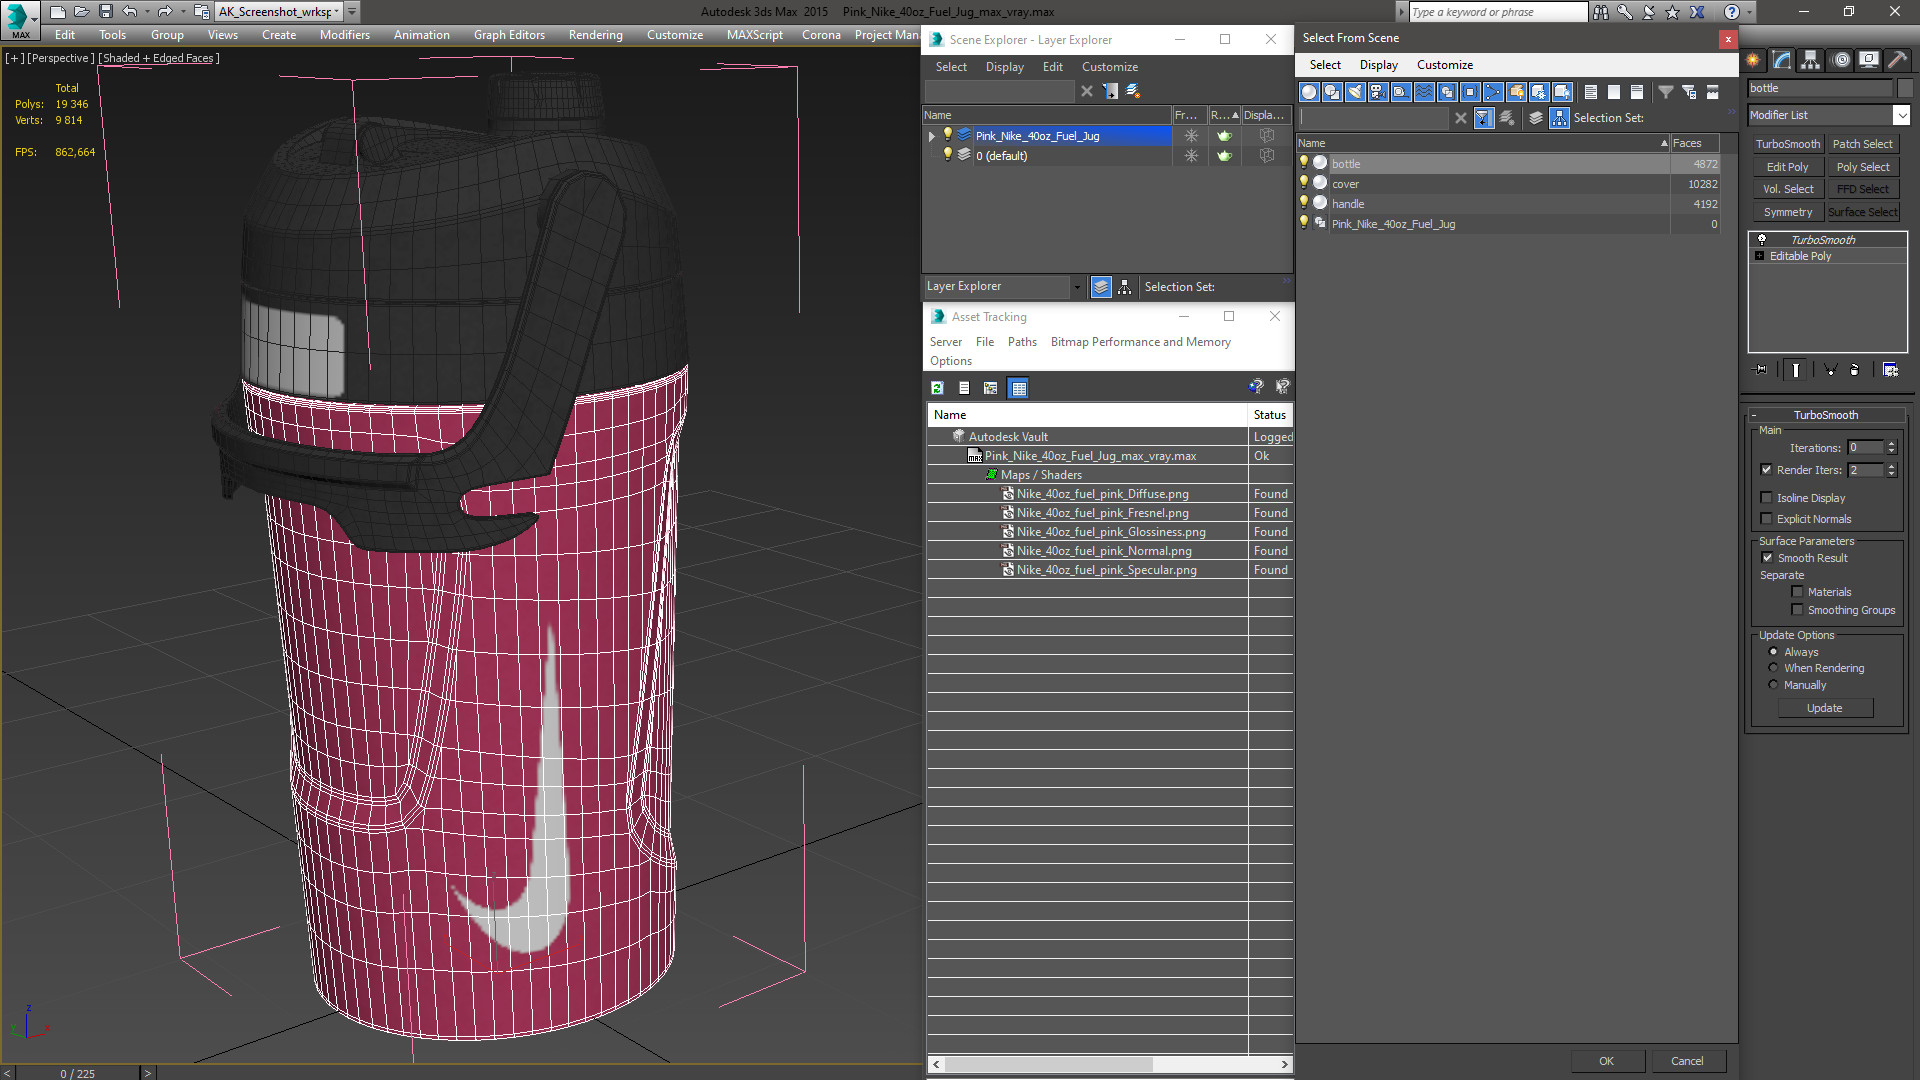Toggle the TurboSmooth modifier lightbulb in stack

[1762, 240]
